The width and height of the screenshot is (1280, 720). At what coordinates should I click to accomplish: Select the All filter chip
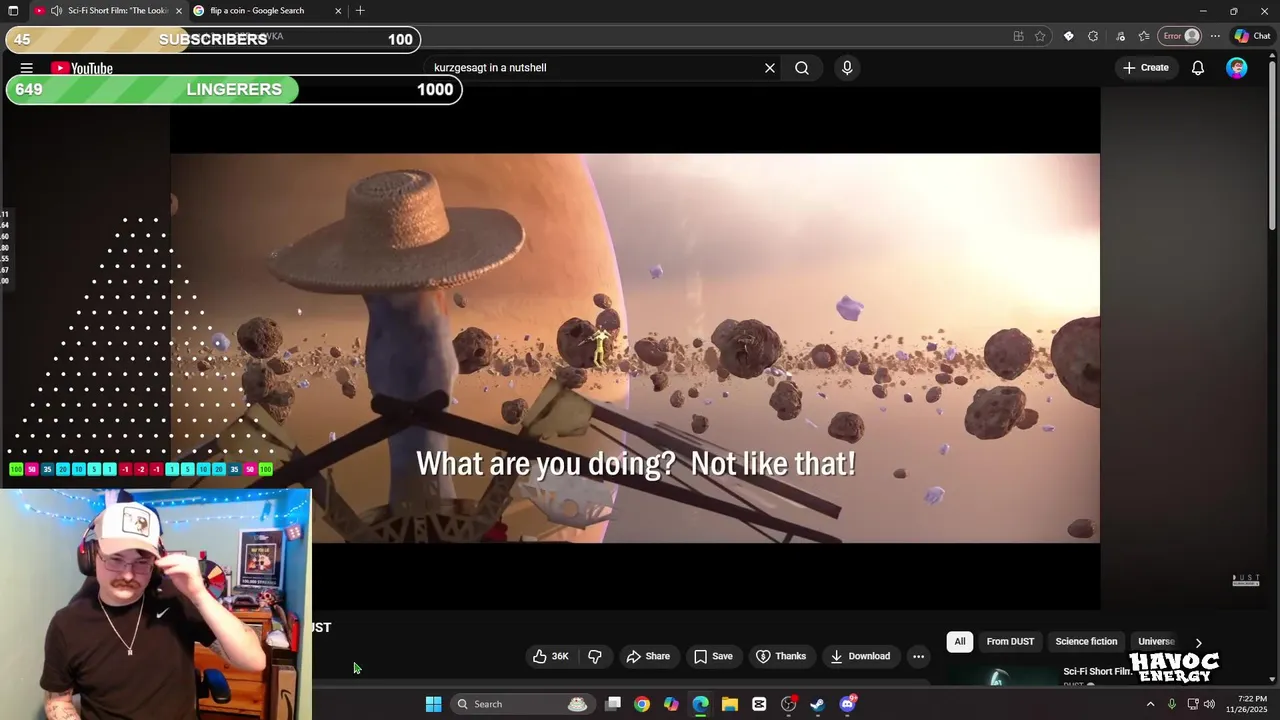point(960,641)
